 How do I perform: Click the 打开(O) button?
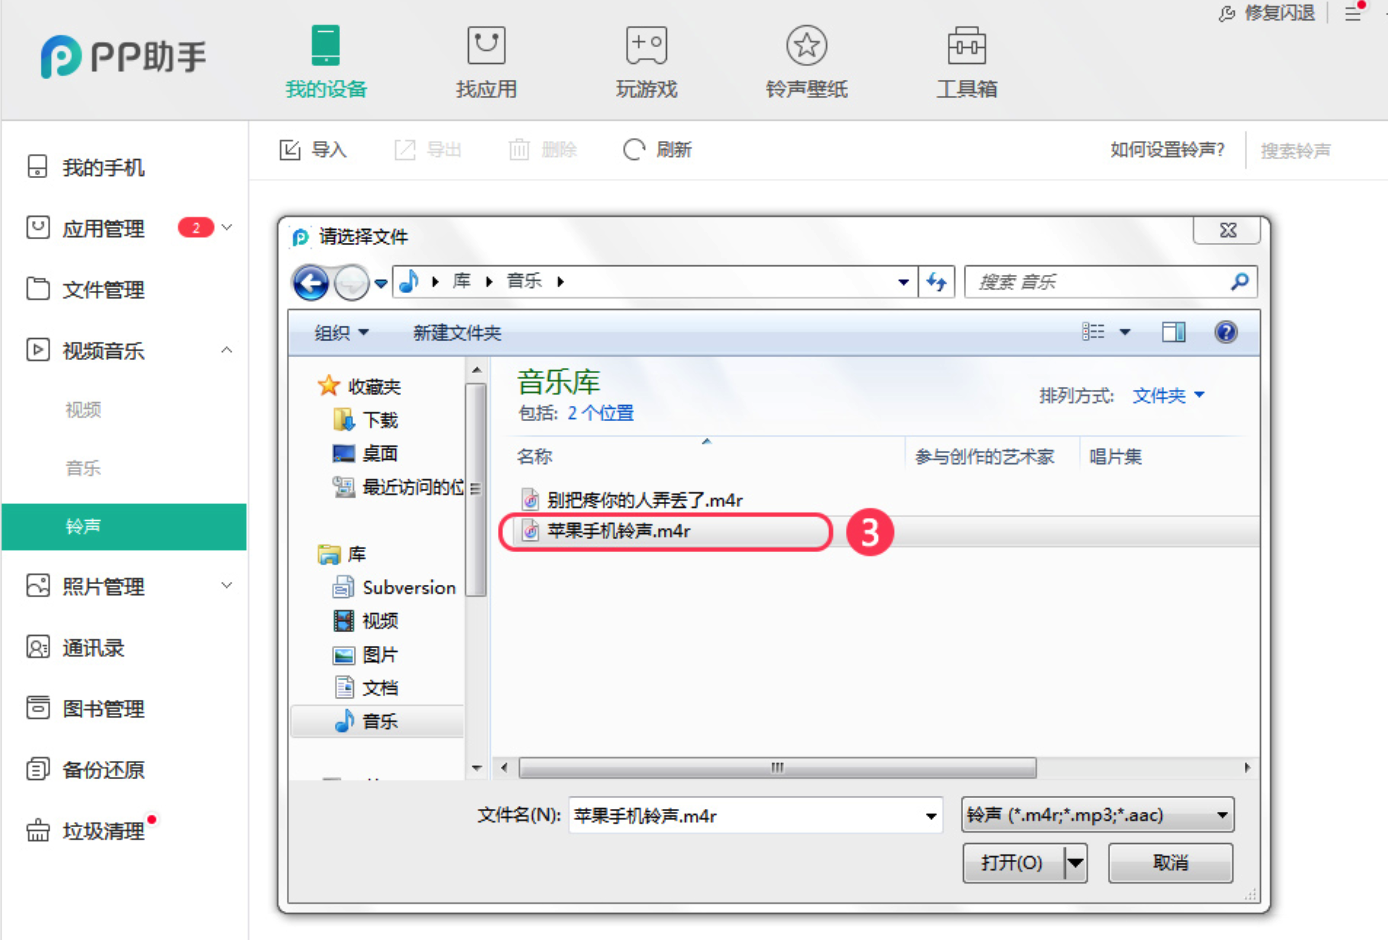1012,862
